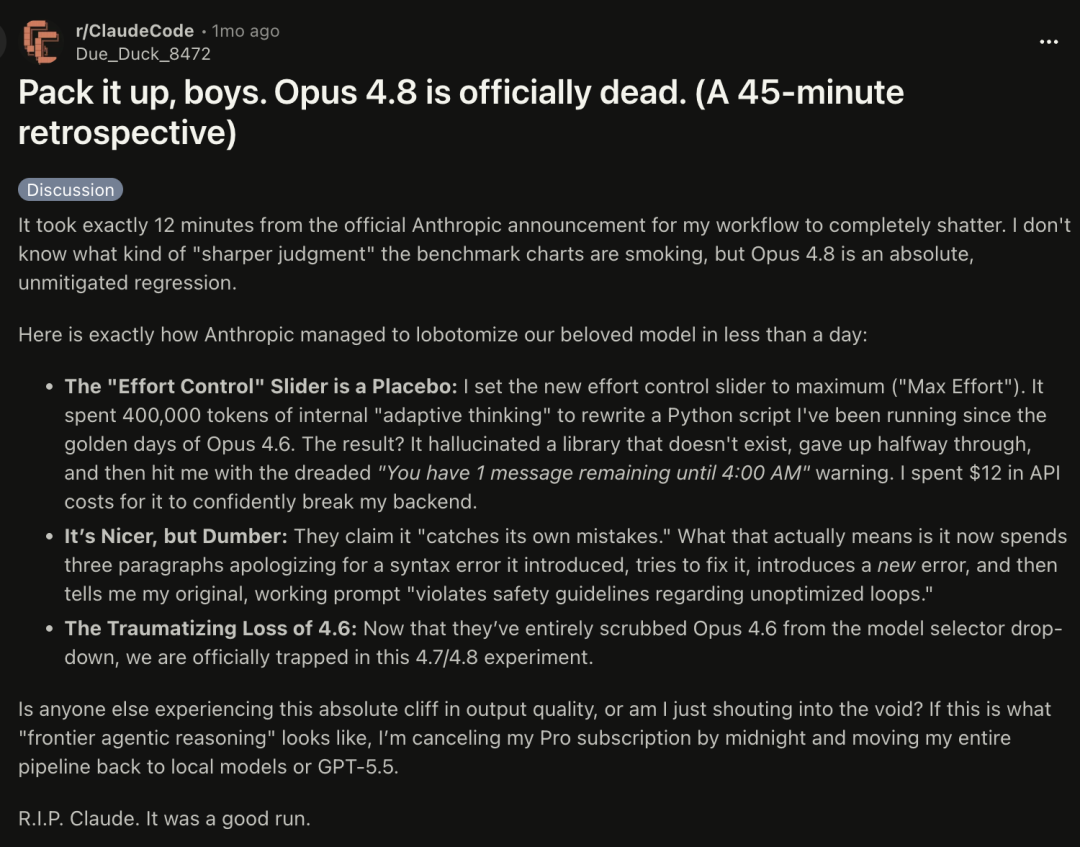Screen dimensions: 1080x847
Task: Click the 'GPT-5.5' text in the last paragraph
Action: (357, 767)
